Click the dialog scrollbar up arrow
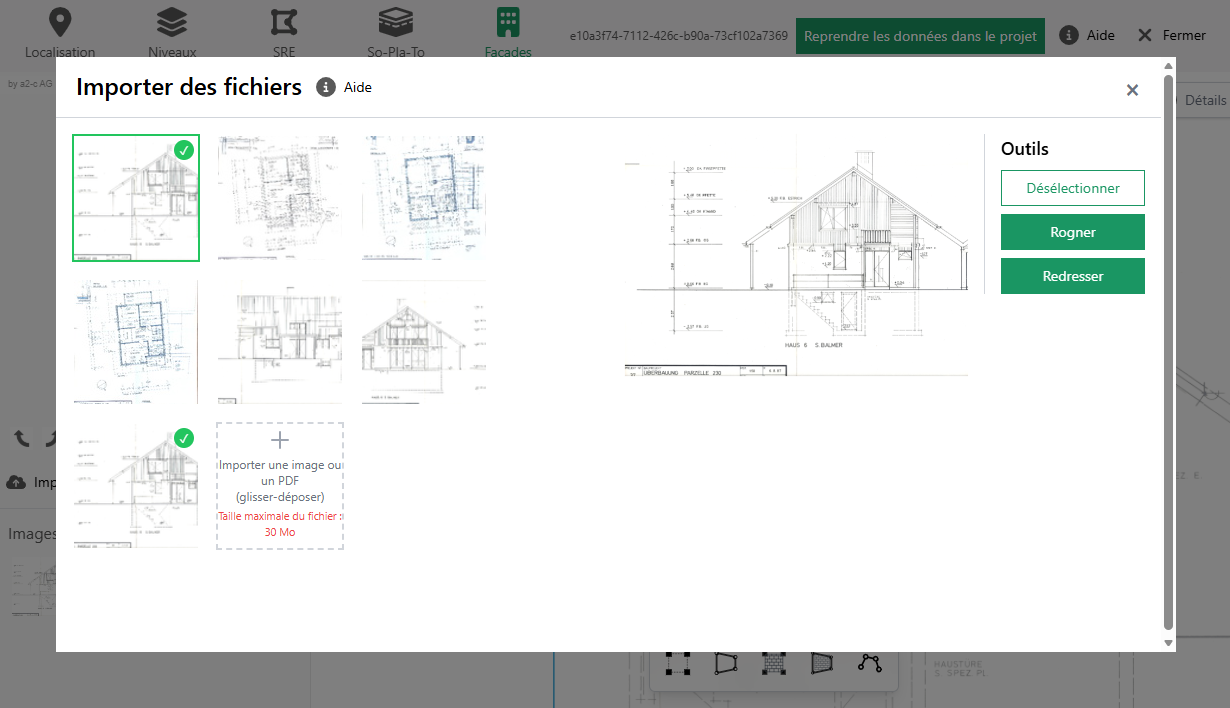 [x=1168, y=66]
